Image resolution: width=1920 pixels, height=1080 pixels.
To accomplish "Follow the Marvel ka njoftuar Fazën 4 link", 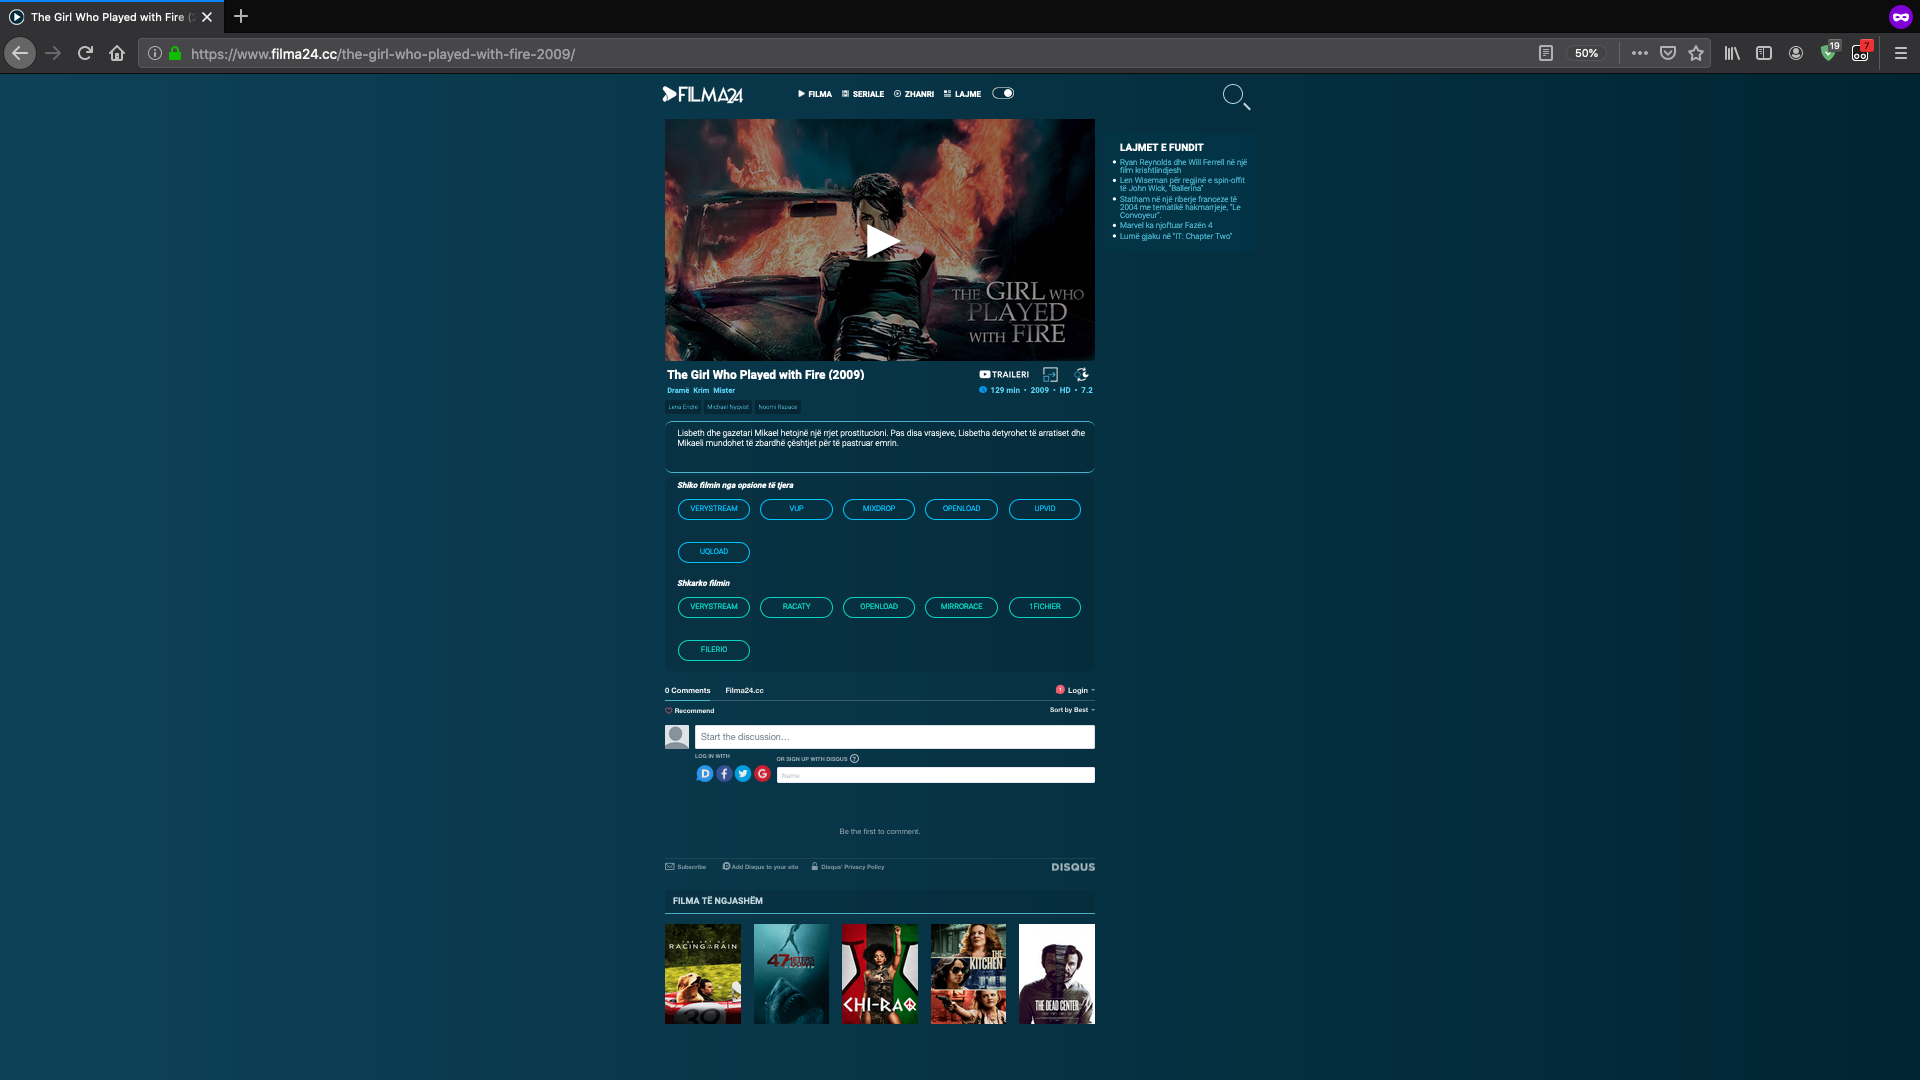I will coord(1165,225).
